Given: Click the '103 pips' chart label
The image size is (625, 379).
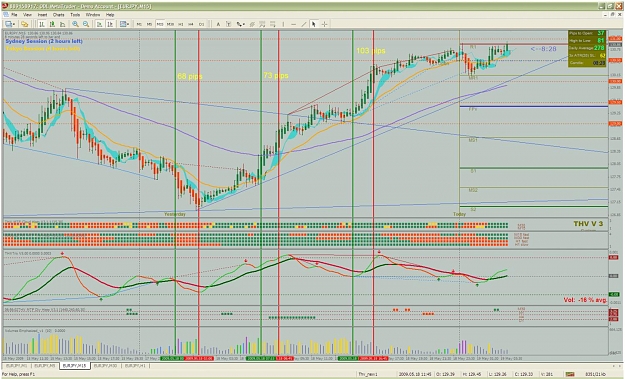Looking at the screenshot, I should (371, 51).
